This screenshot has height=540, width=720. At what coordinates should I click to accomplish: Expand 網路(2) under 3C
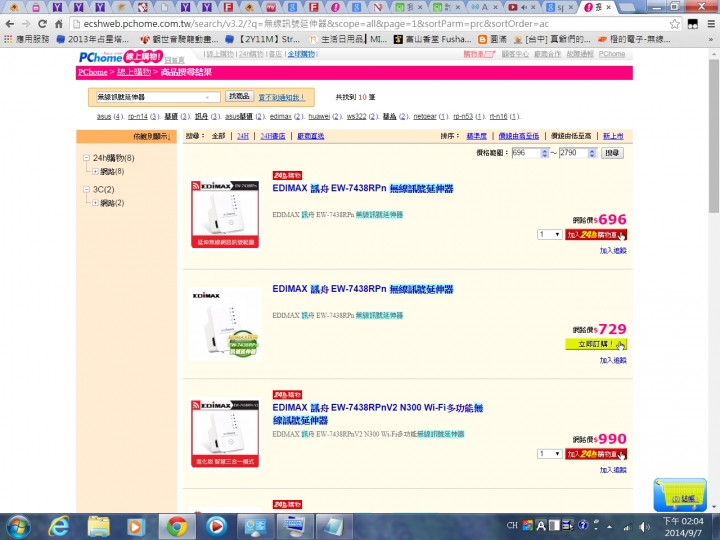coord(95,203)
